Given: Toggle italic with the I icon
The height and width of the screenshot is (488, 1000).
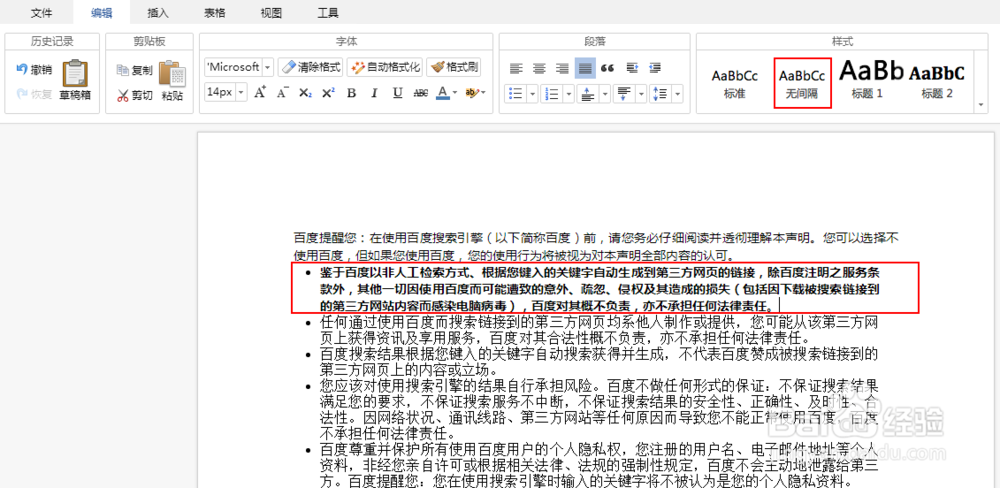Looking at the screenshot, I should click(x=374, y=92).
